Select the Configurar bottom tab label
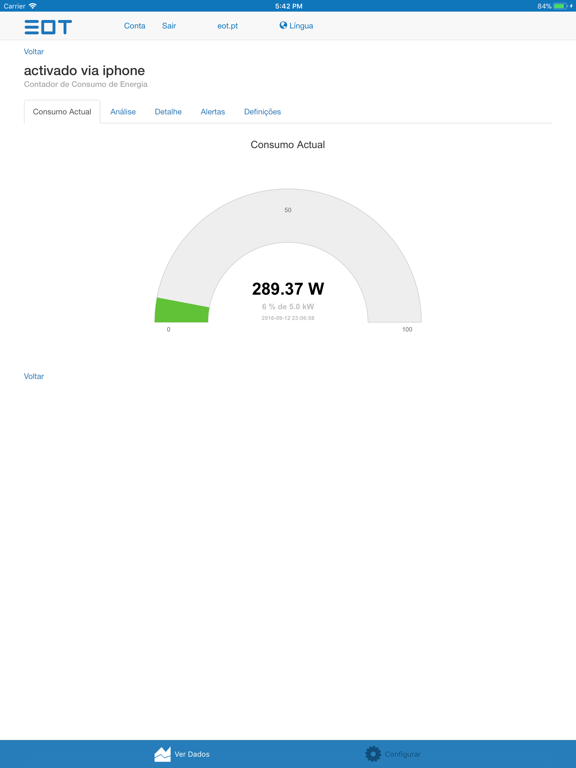This screenshot has width=576, height=768. coord(403,754)
